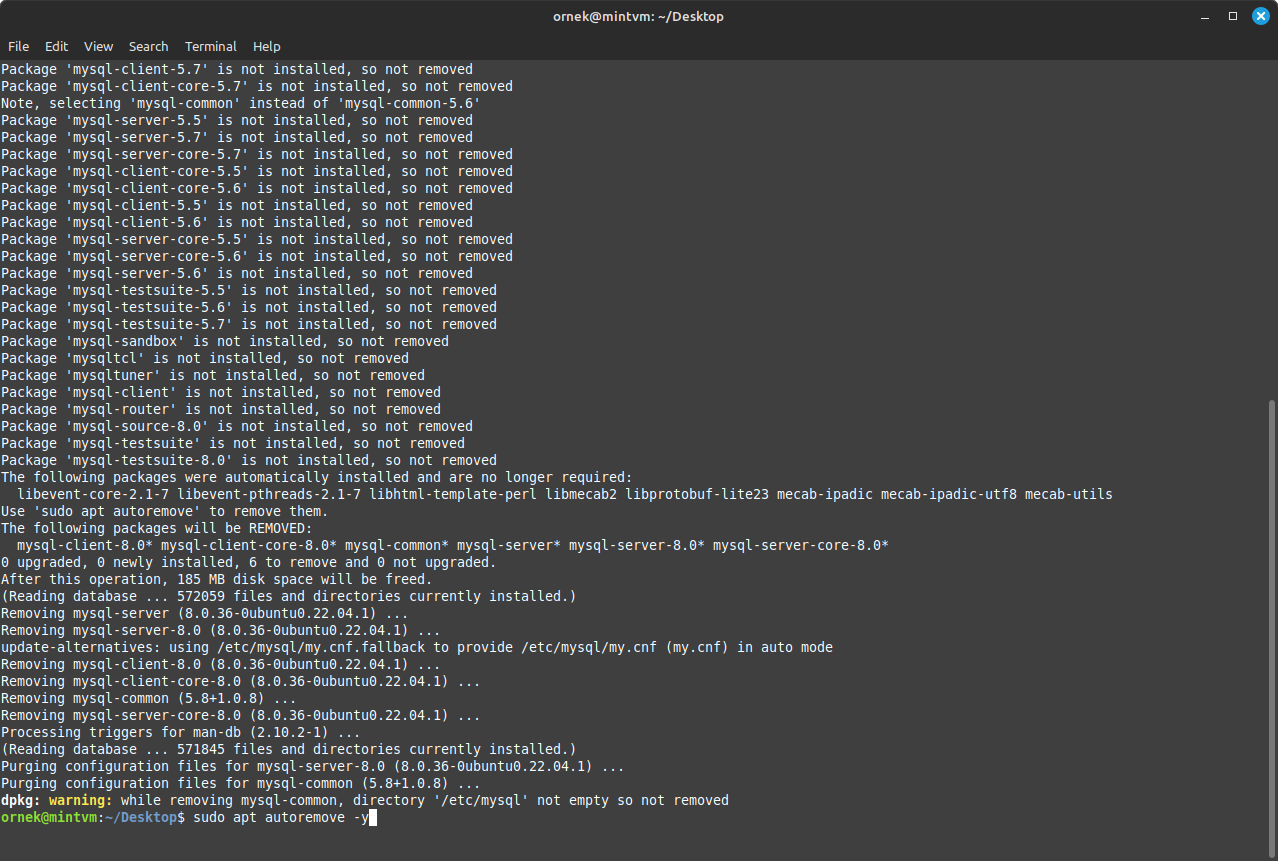Click the prompt text ornek@mintvm
Image resolution: width=1278 pixels, height=861 pixels.
tap(49, 818)
